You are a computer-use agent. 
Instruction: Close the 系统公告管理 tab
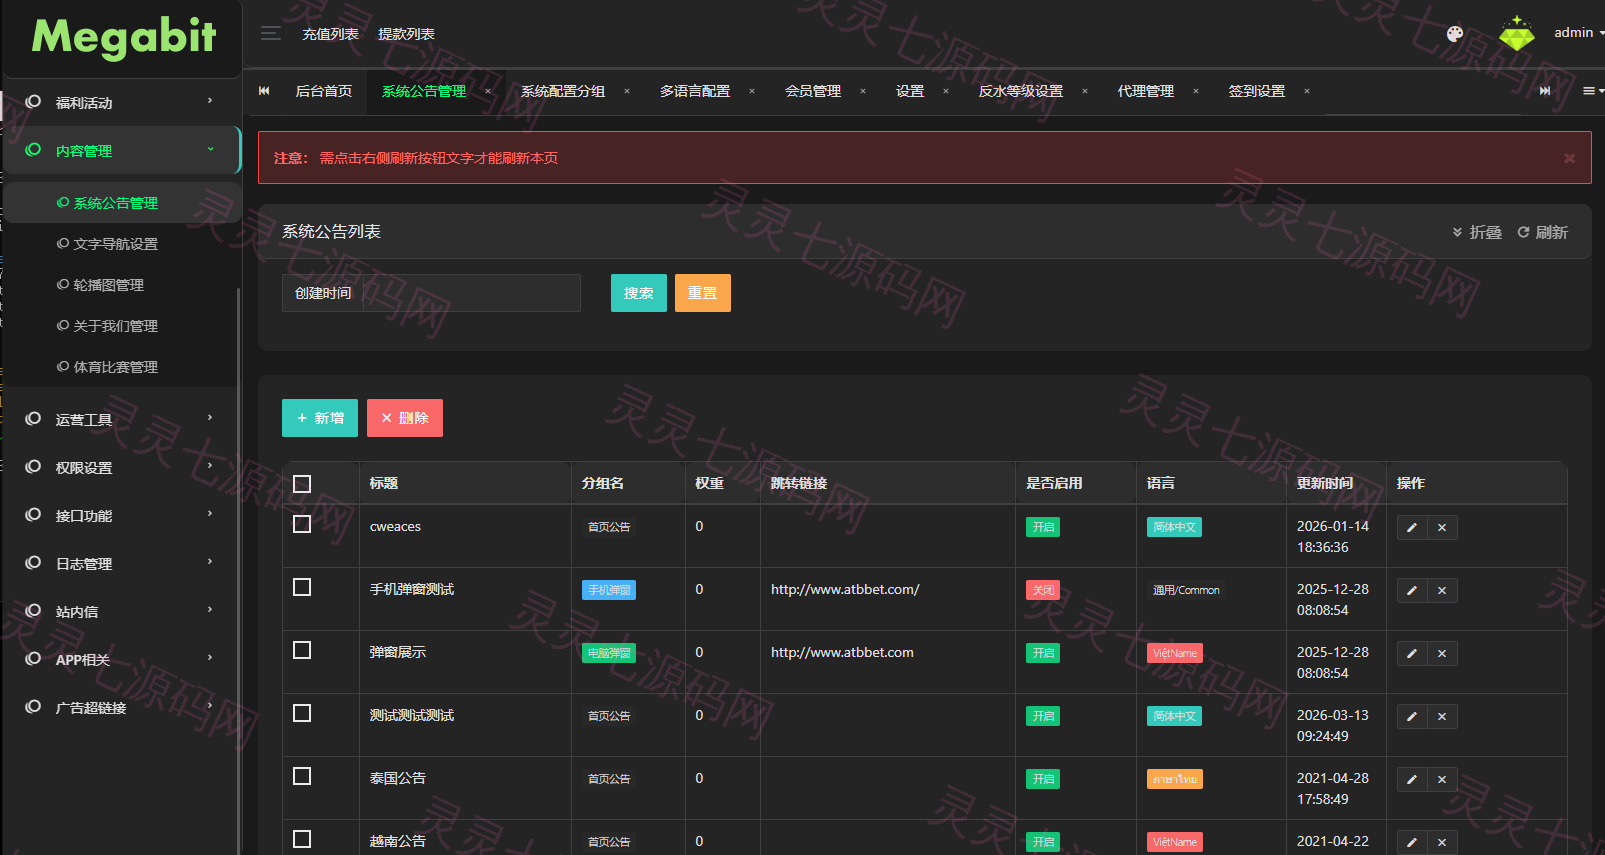[x=488, y=91]
